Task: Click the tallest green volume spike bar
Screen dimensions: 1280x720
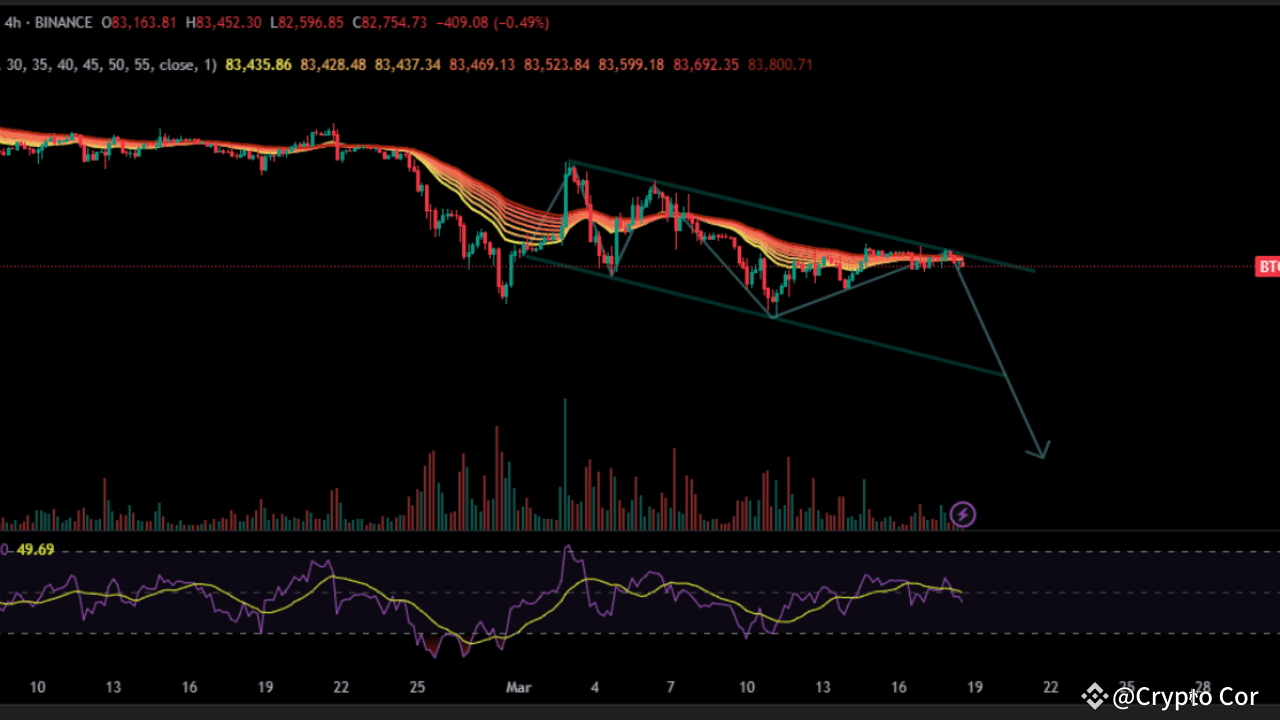Action: (x=564, y=460)
